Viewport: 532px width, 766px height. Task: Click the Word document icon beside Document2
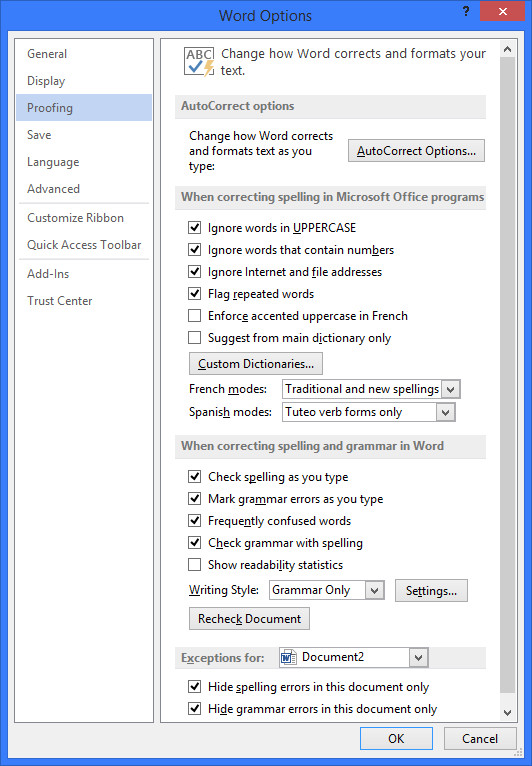[288, 658]
